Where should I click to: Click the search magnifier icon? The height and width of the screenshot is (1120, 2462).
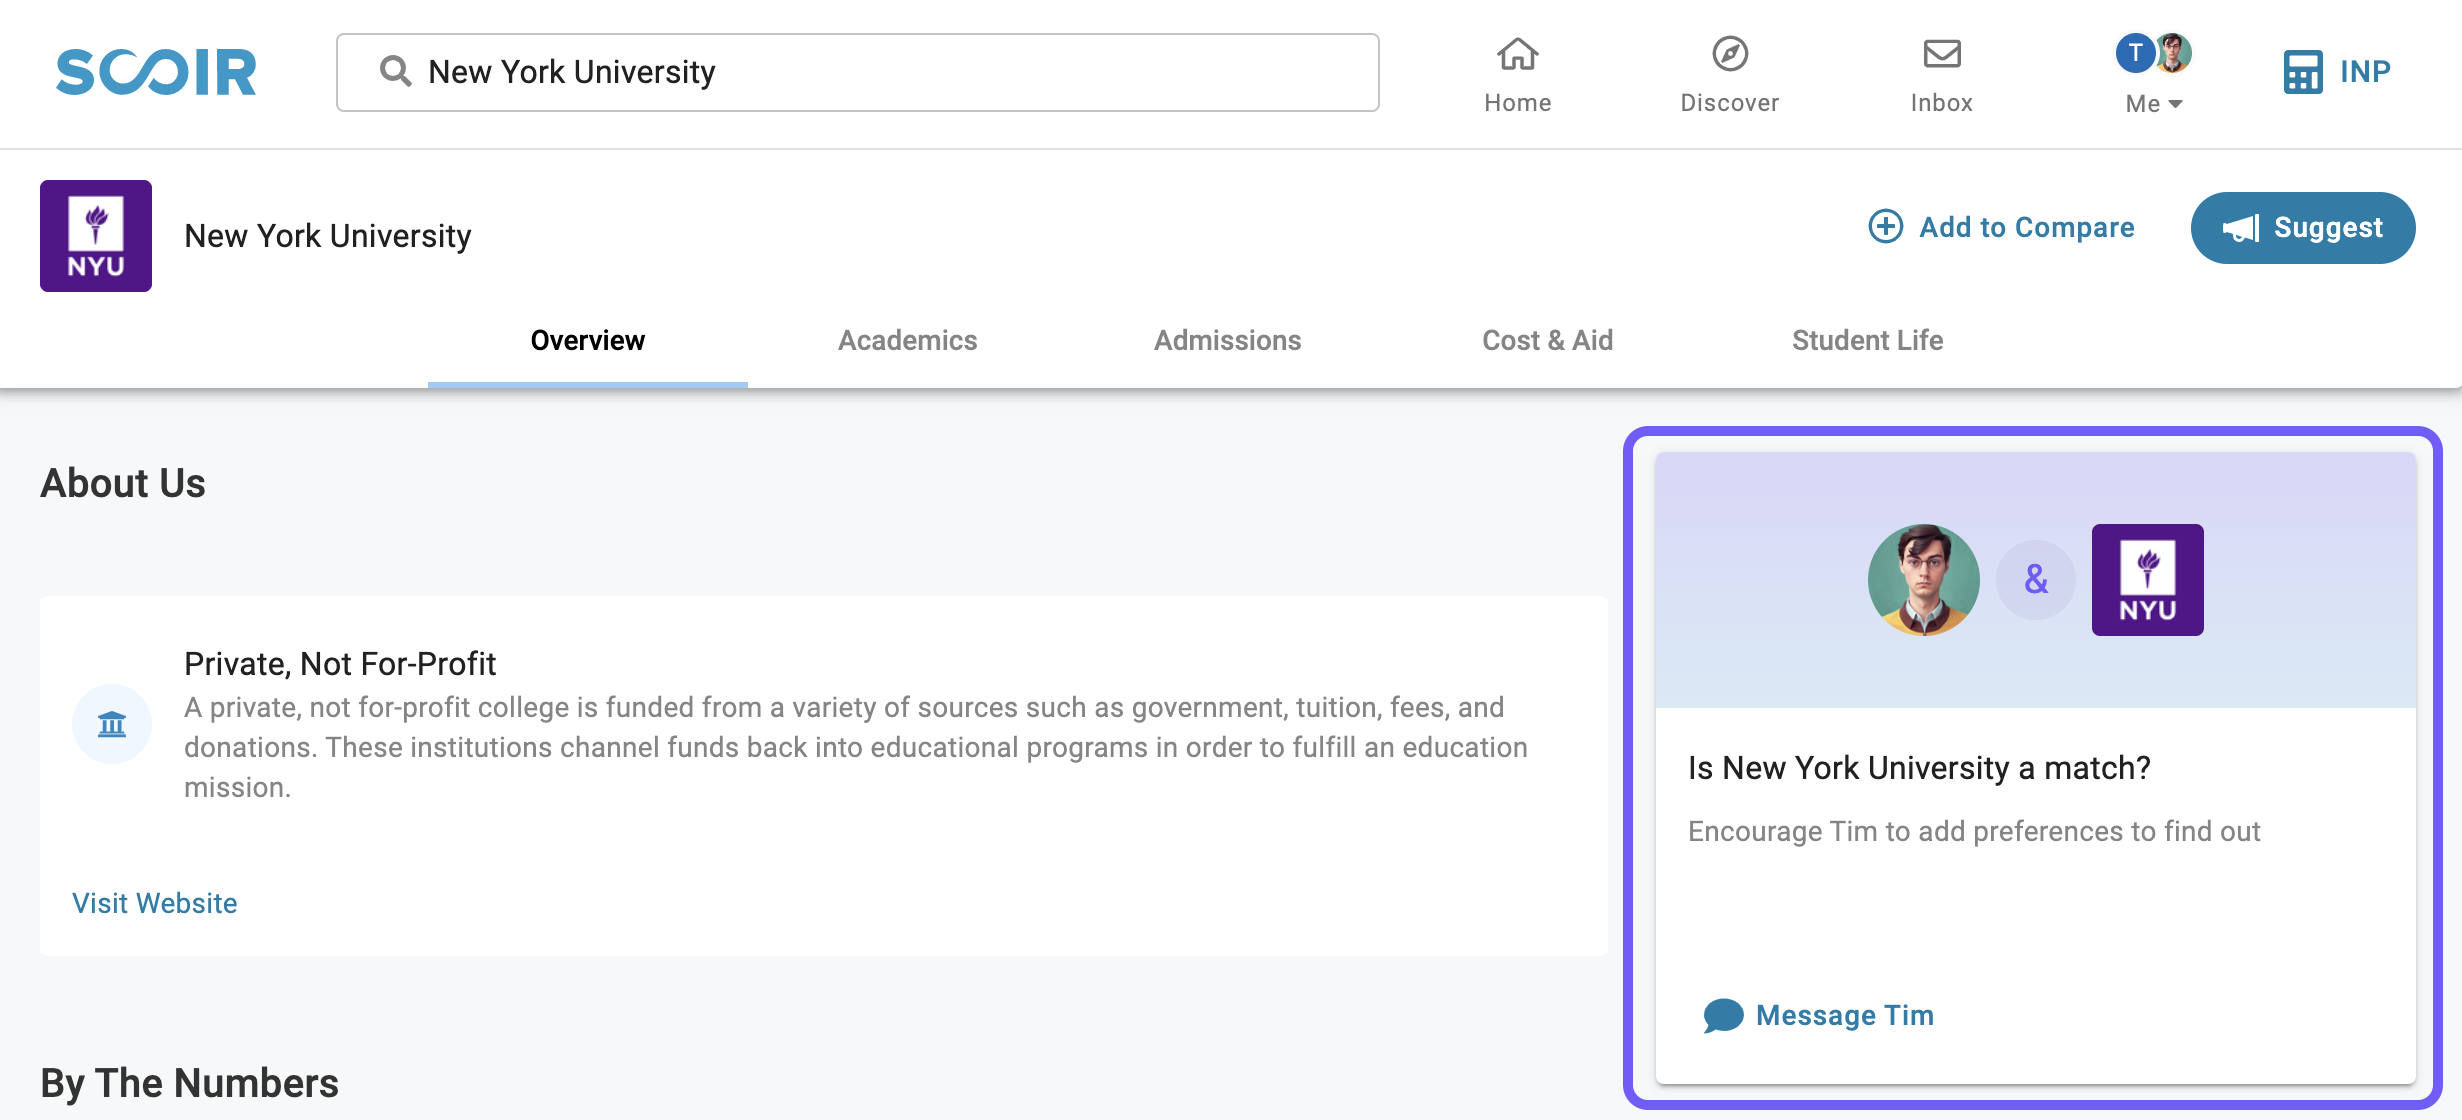pos(395,71)
